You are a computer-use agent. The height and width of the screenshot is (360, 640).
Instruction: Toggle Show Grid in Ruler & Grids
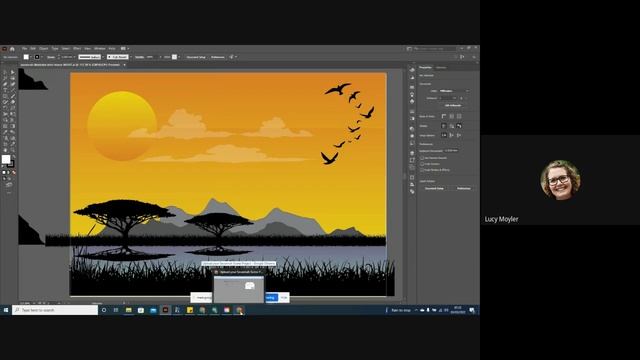coord(451,116)
